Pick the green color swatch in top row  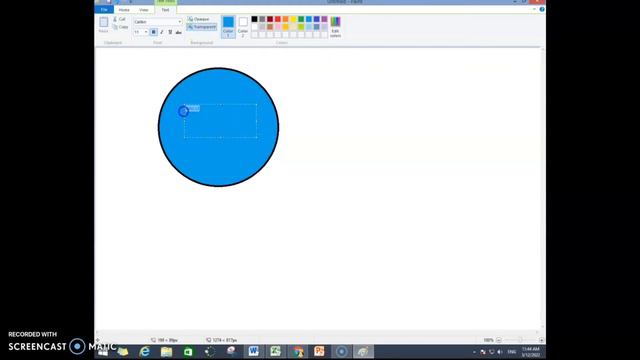pyautogui.click(x=301, y=19)
